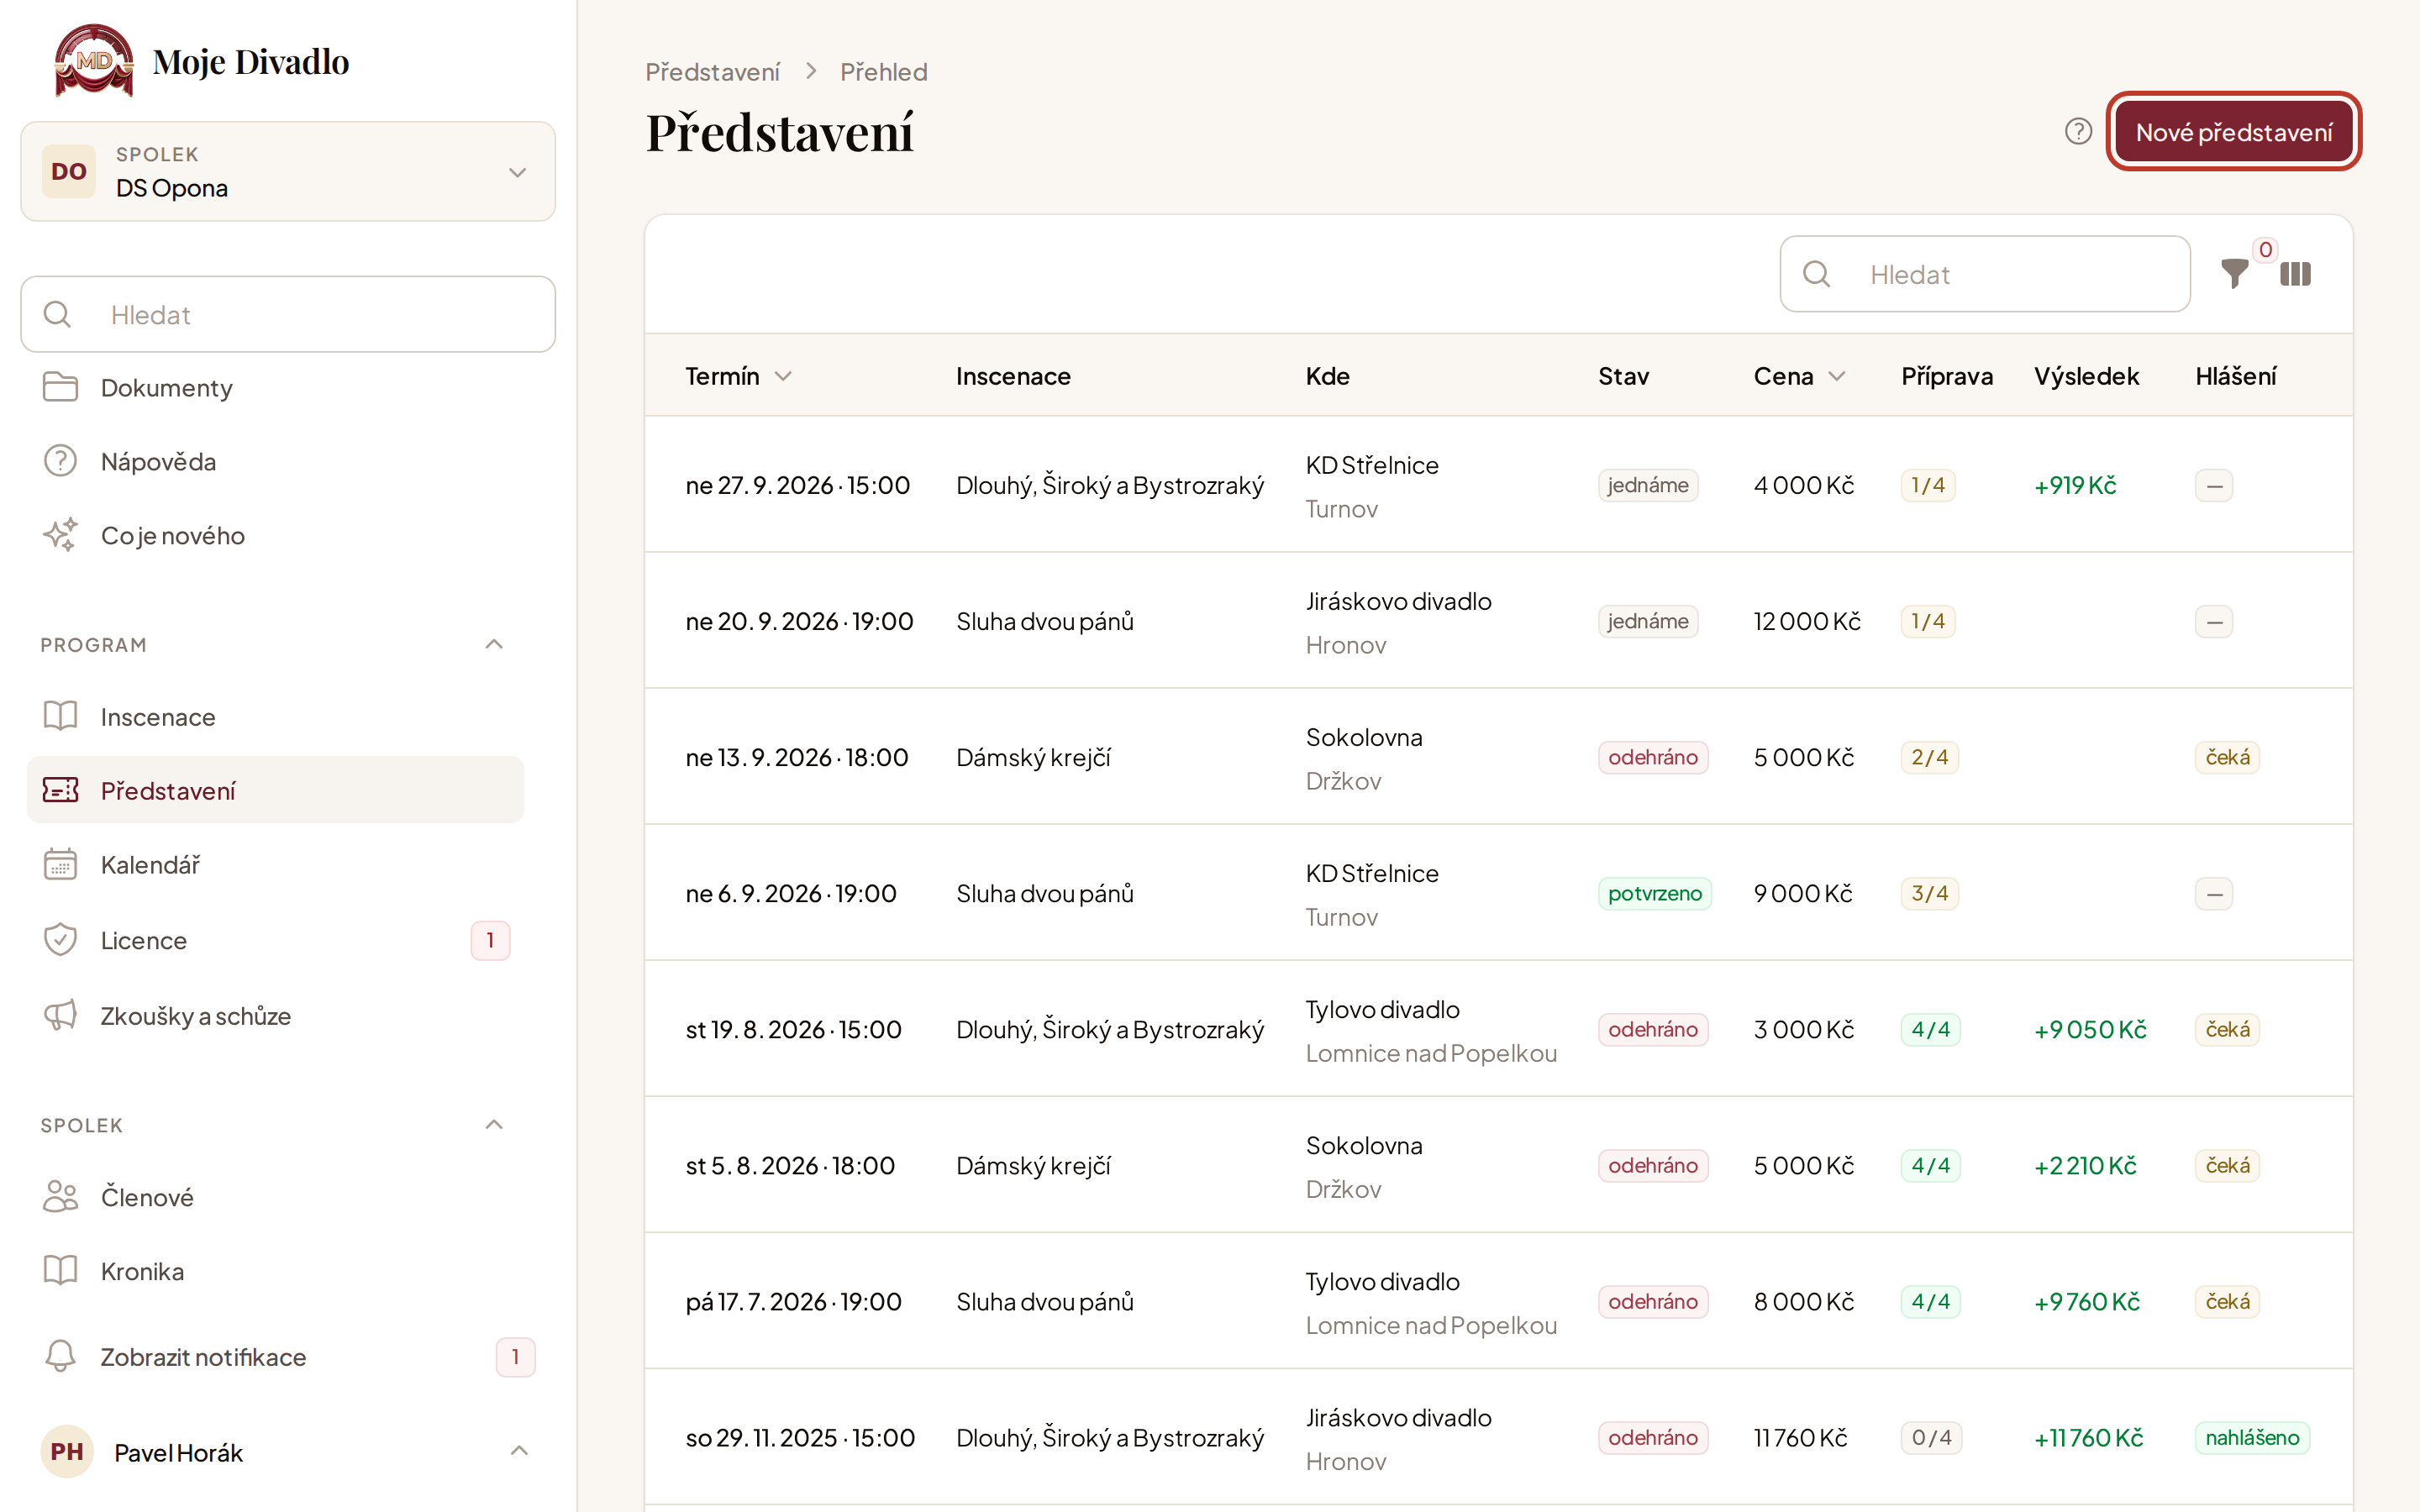Viewport: 2420px width, 1512px height.
Task: Click the Kalendář calendar icon
Action: pos(60,864)
